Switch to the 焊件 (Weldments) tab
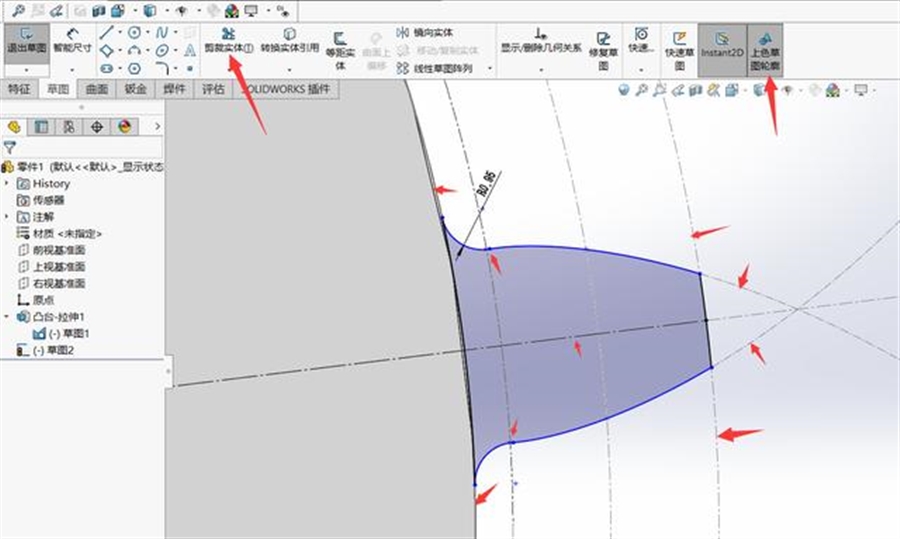Viewport: 900px width, 539px height. tap(174, 89)
